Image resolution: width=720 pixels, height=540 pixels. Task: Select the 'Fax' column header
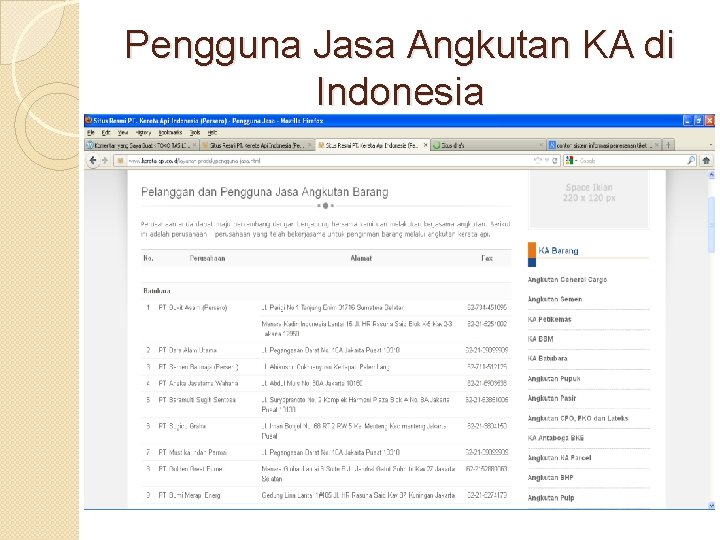tap(487, 258)
